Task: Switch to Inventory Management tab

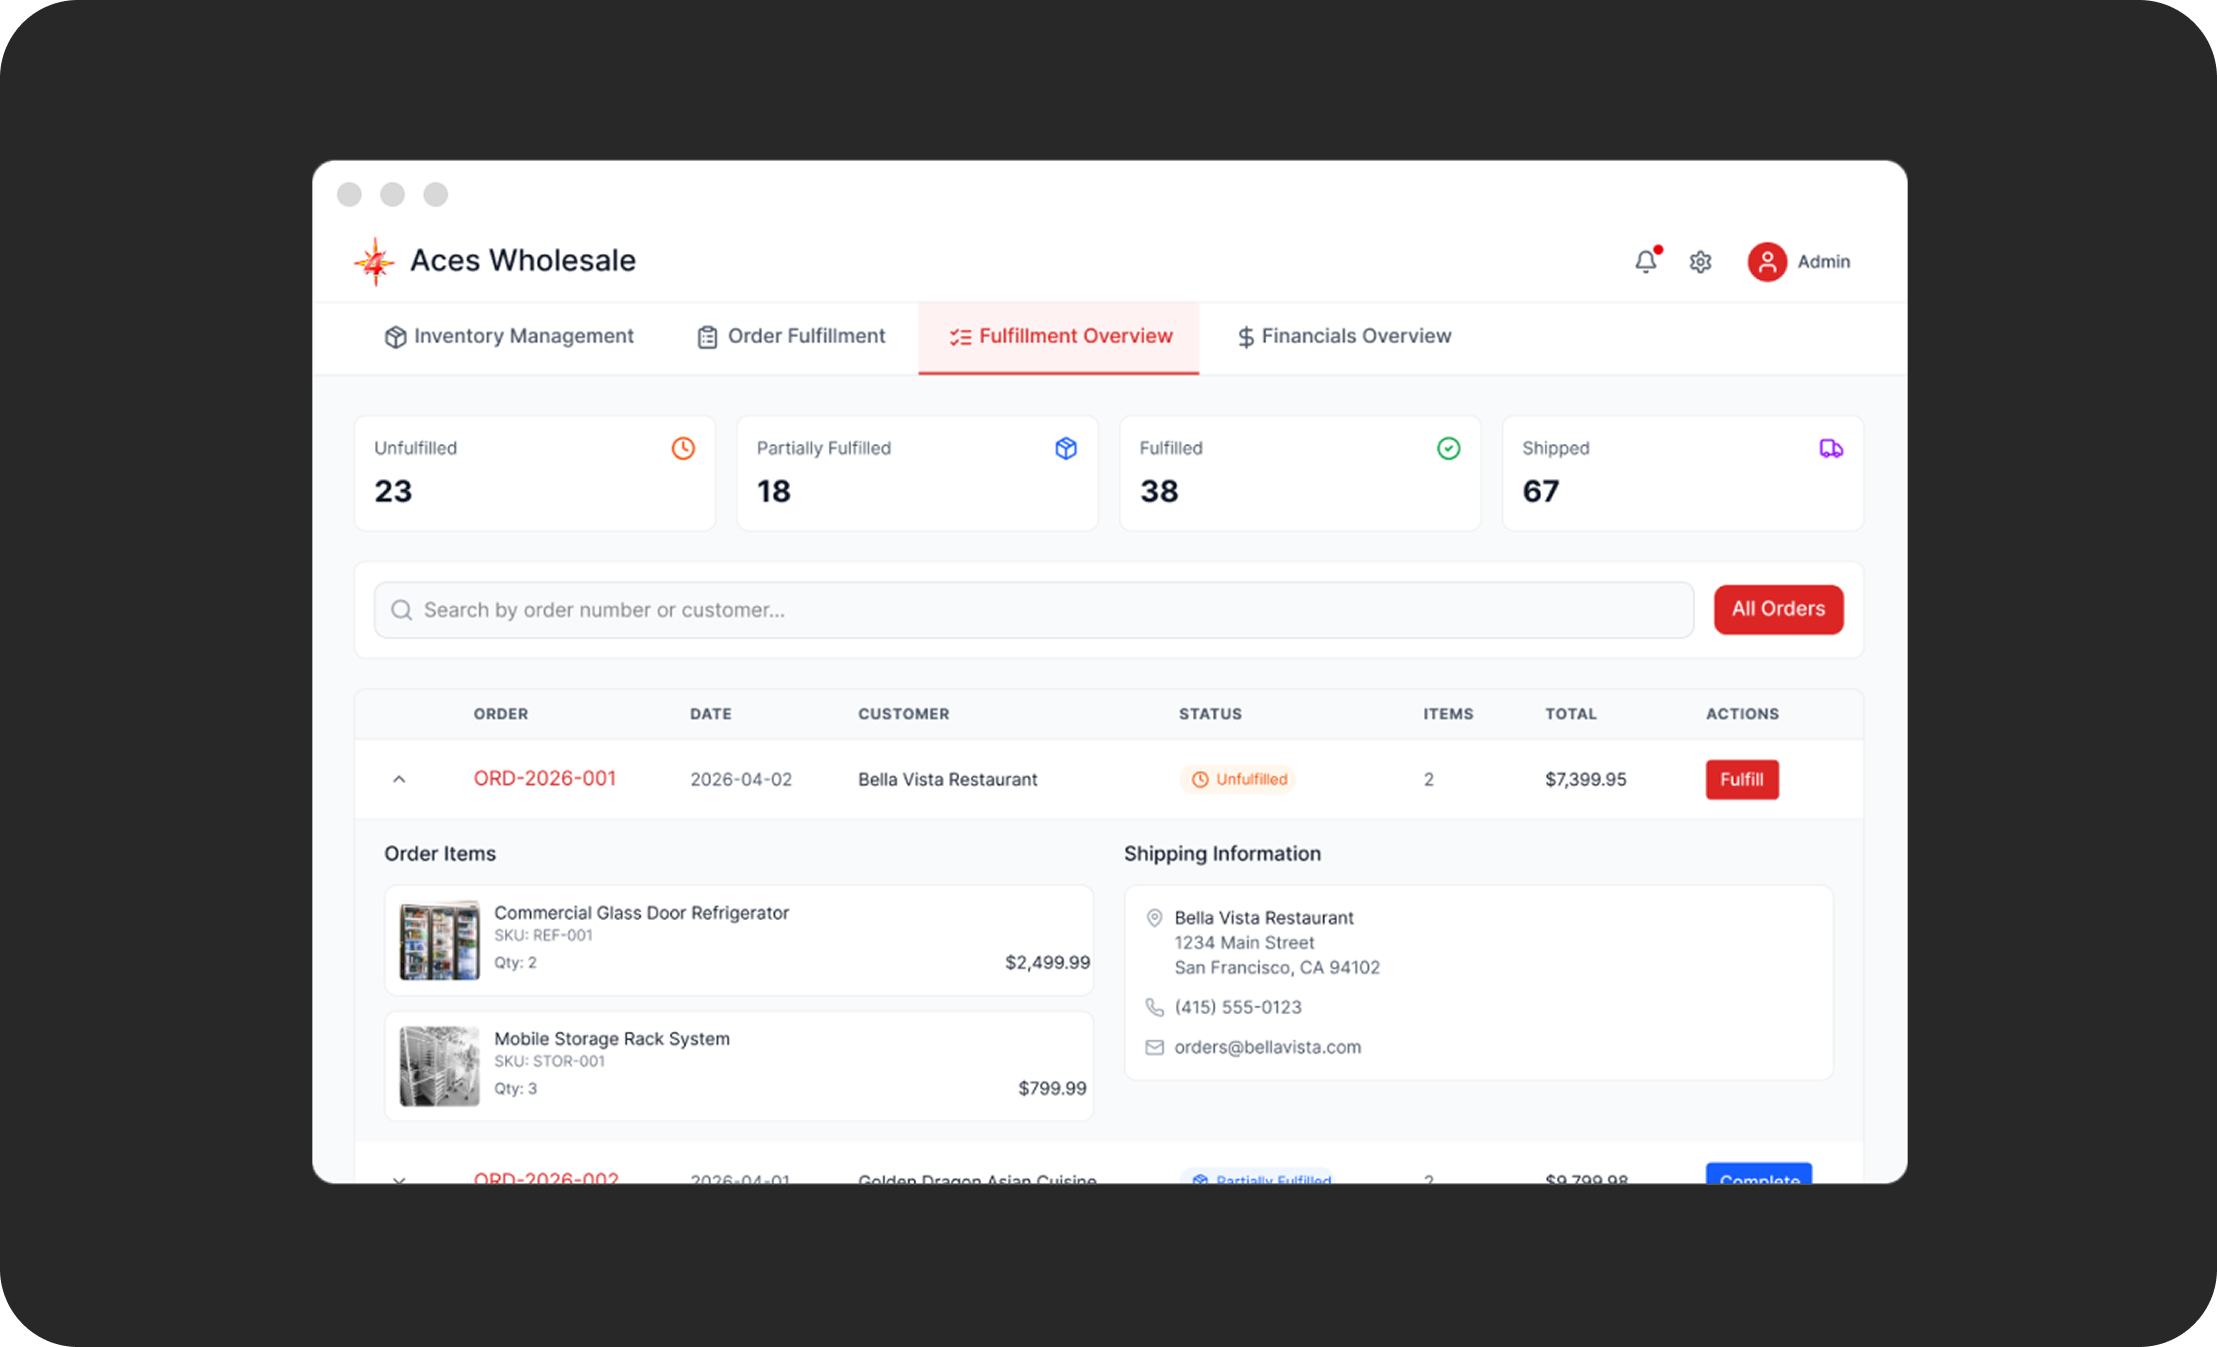Action: 508,336
